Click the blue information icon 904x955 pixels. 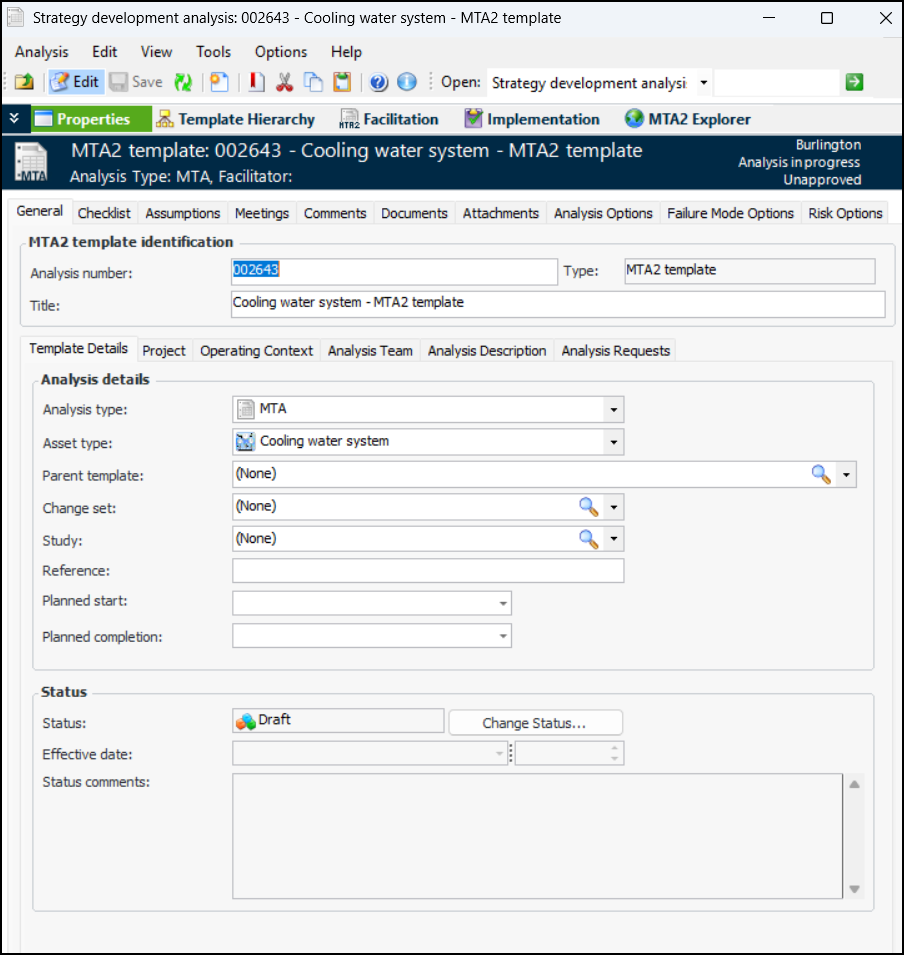406,83
